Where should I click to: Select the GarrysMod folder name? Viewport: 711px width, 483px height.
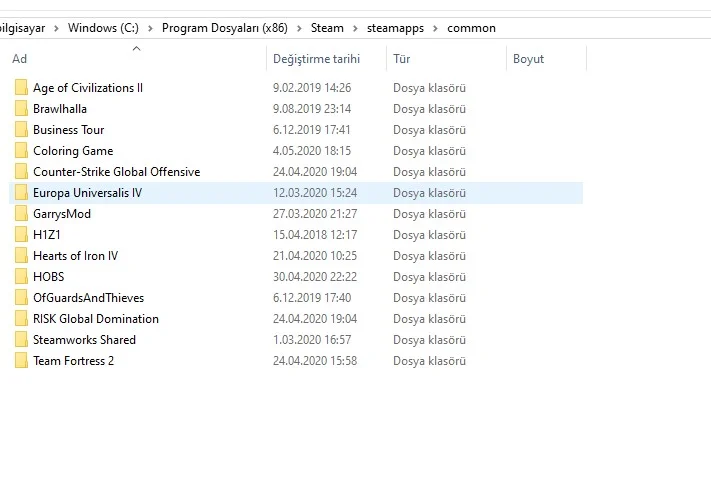click(62, 214)
